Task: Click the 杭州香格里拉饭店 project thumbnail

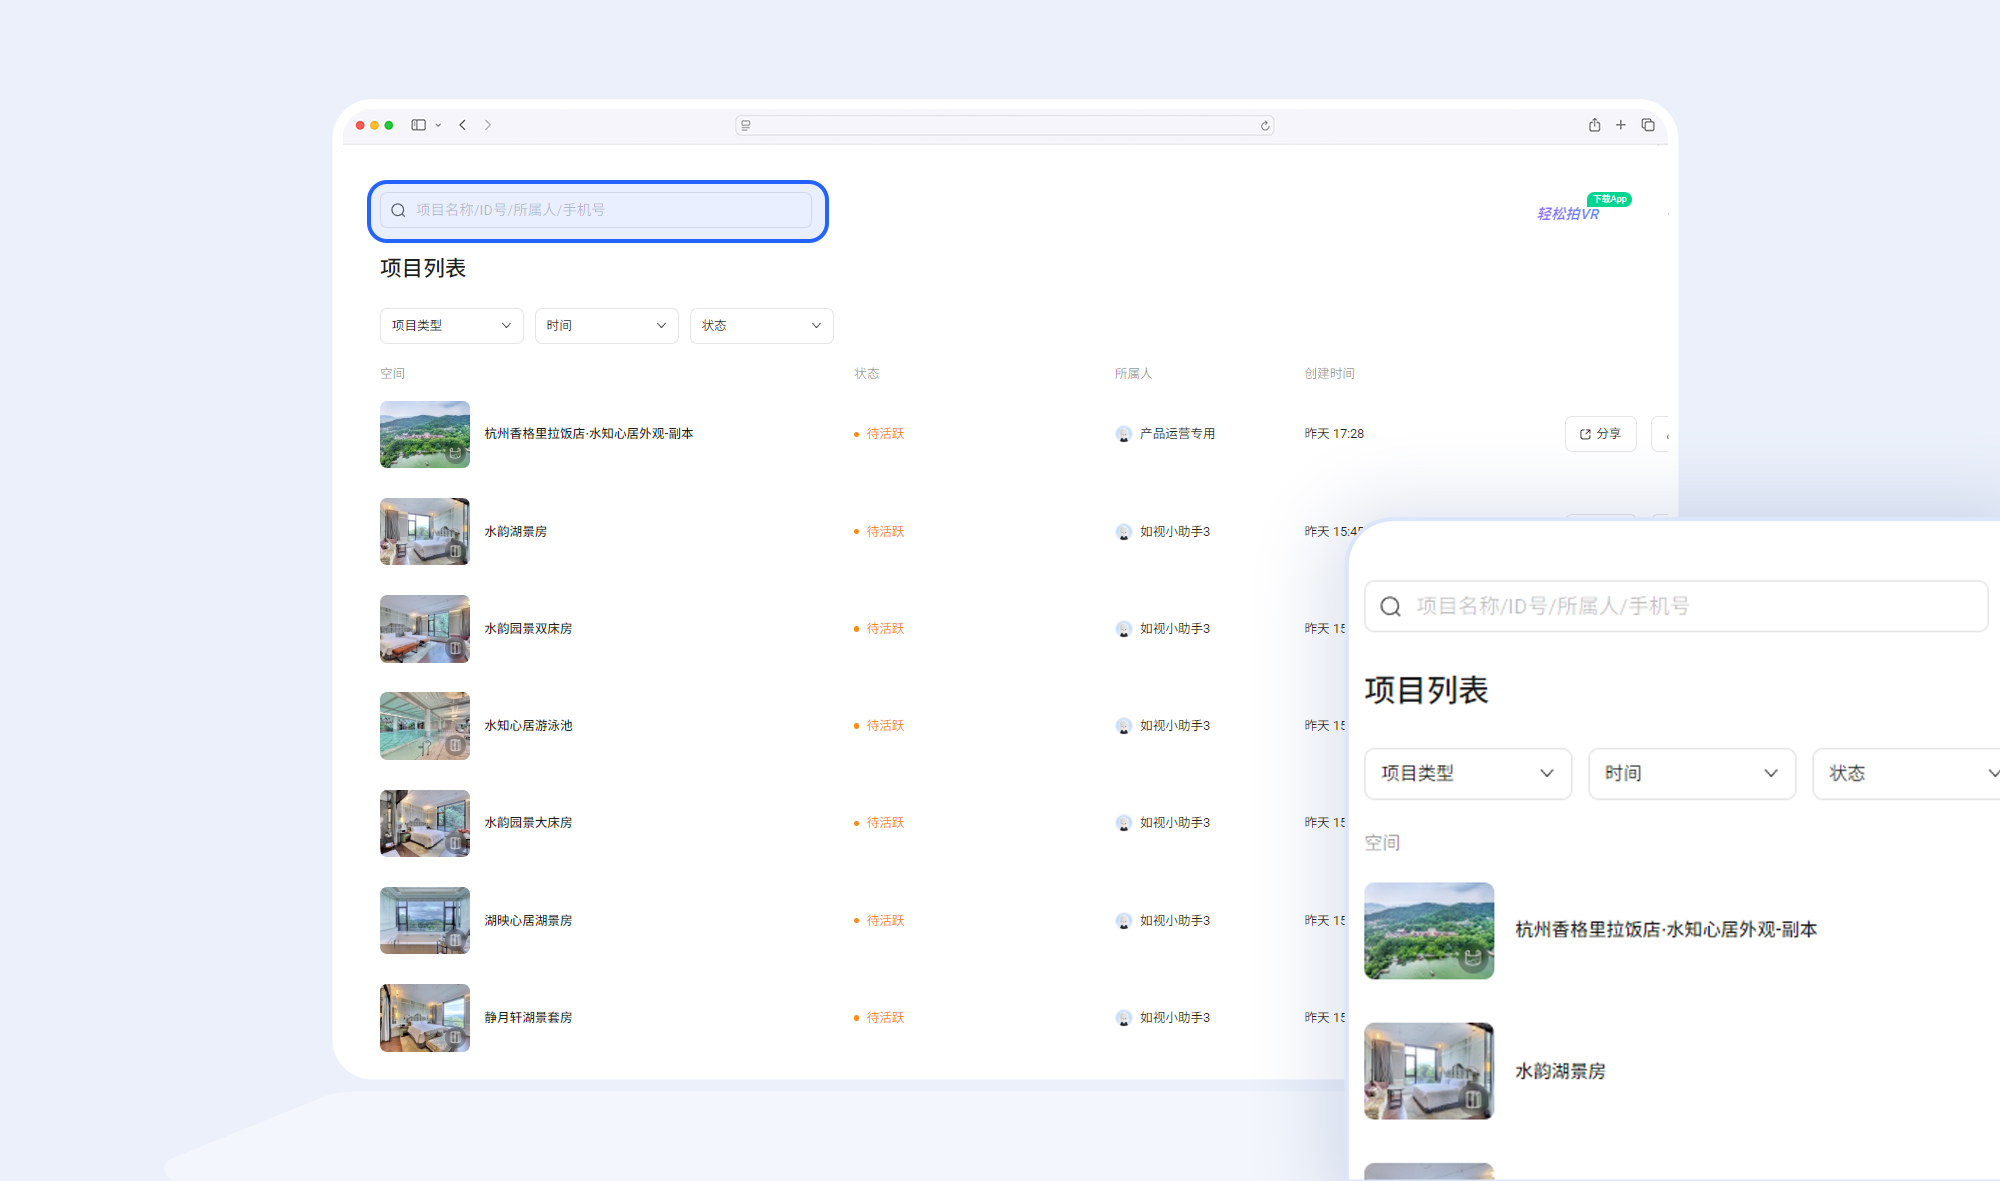Action: pos(424,434)
